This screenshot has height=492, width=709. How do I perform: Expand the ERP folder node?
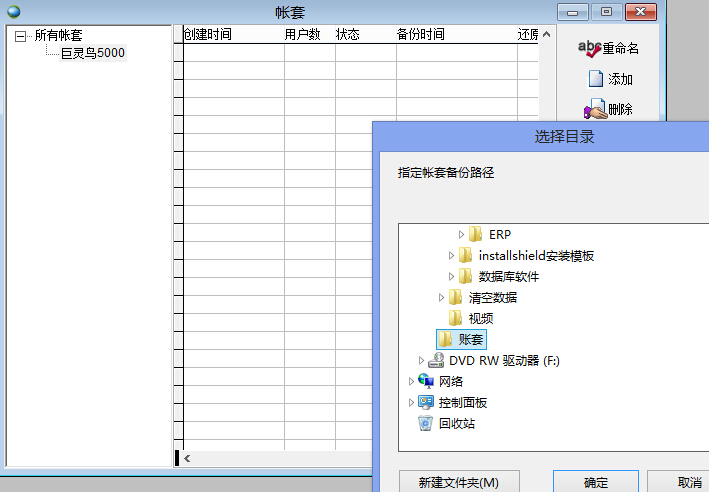point(461,234)
